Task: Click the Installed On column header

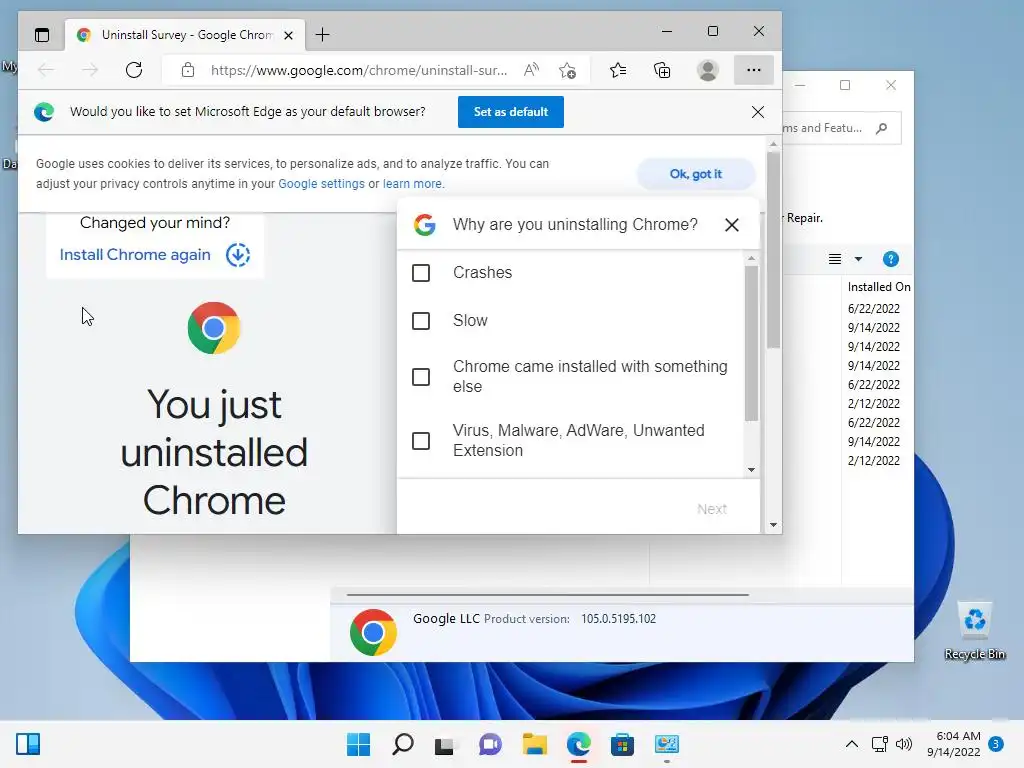Action: coord(878,287)
